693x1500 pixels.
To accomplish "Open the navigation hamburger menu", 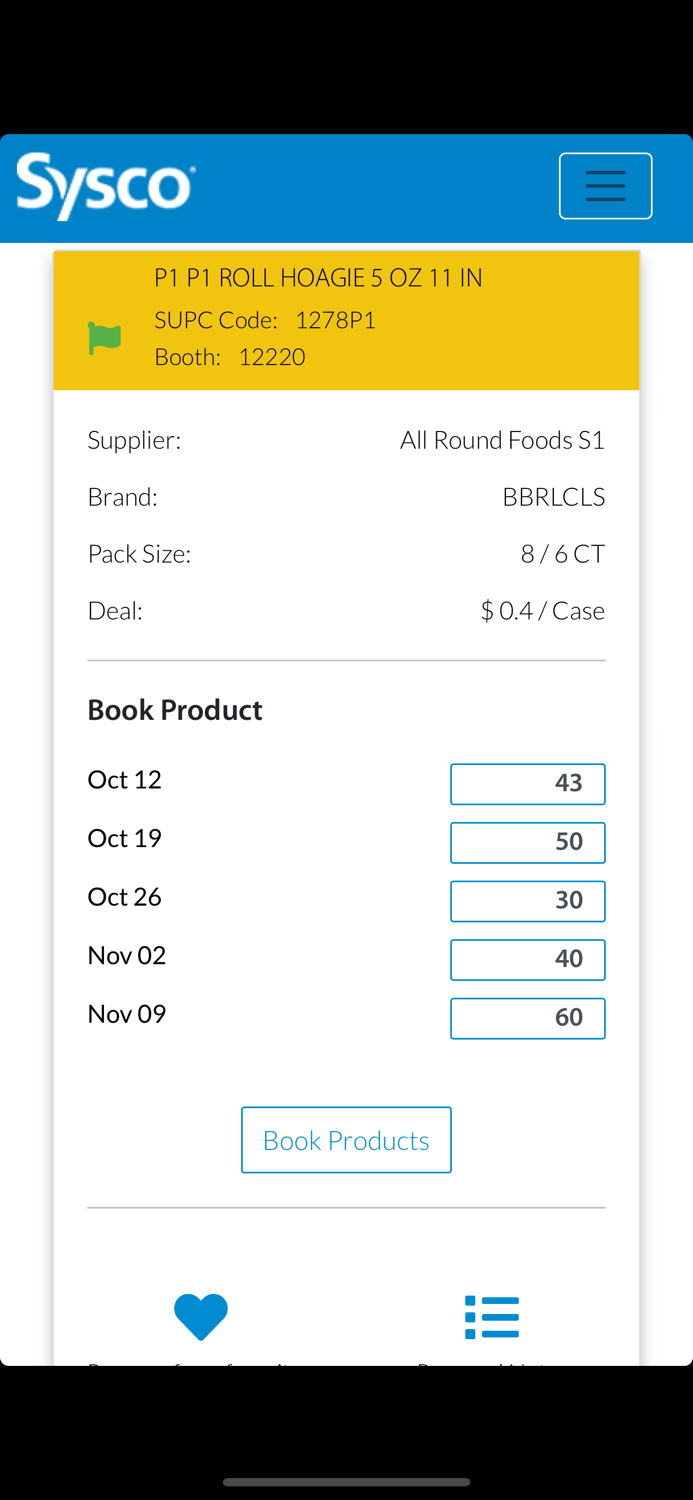I will (605, 185).
